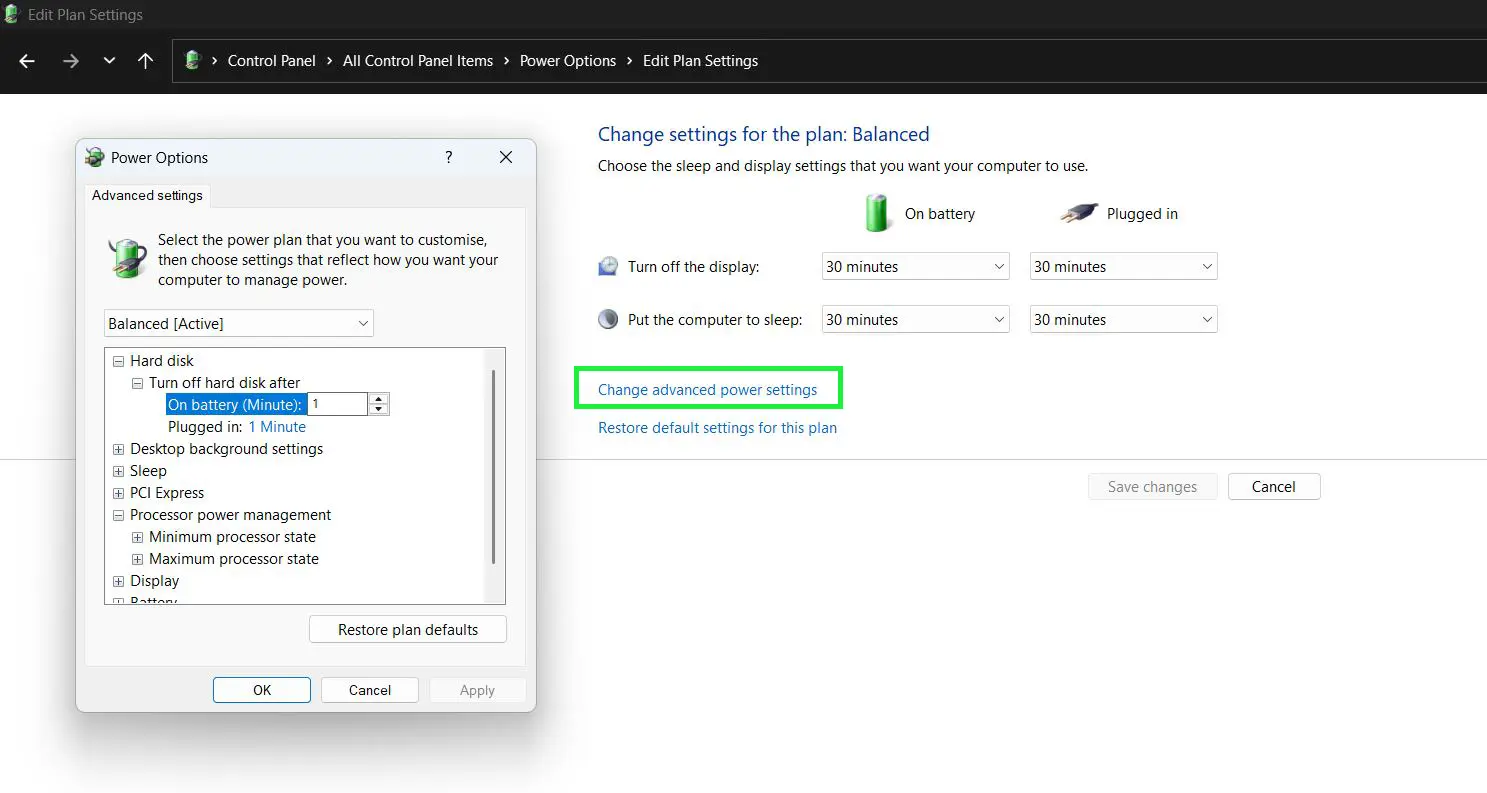
Task: Expand the Sleep settings section
Action: point(118,470)
